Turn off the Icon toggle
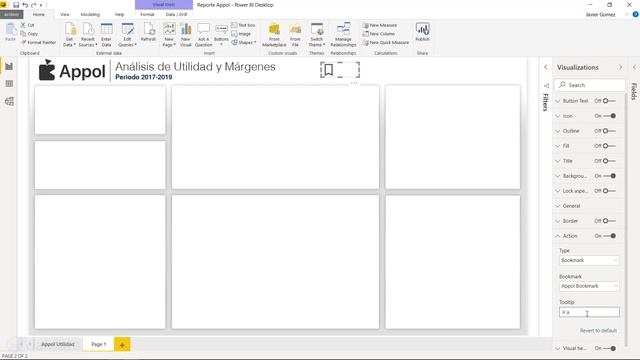Viewport: 640px width, 360px height. click(609, 116)
